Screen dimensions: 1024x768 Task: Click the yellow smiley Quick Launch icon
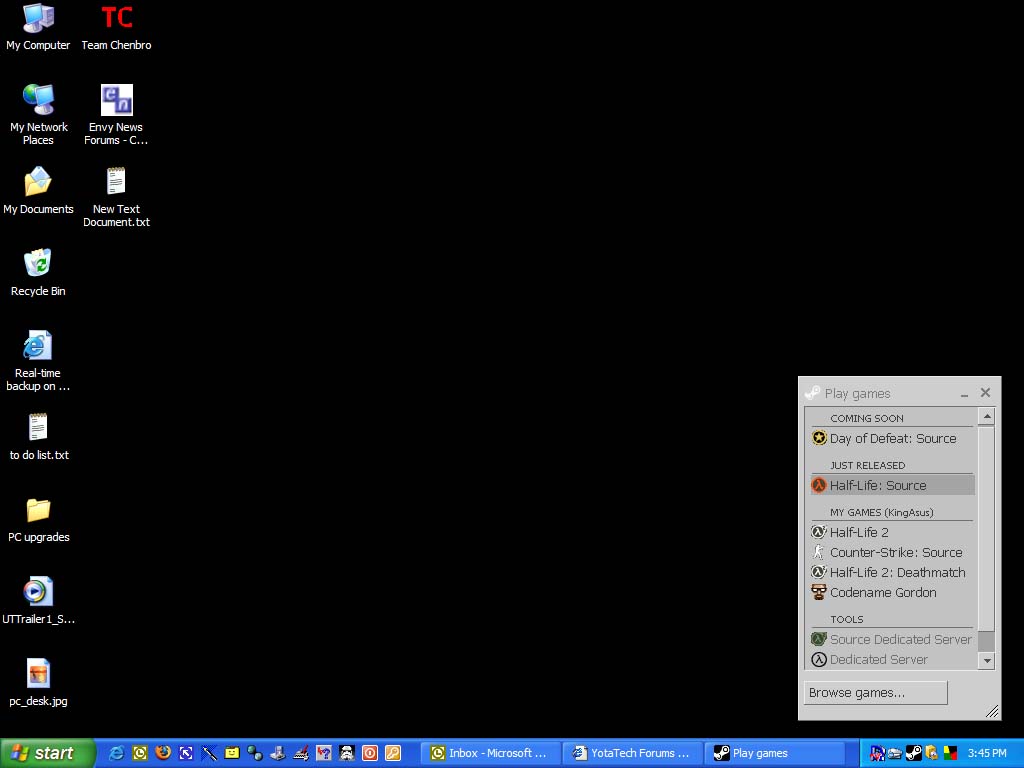click(232, 753)
